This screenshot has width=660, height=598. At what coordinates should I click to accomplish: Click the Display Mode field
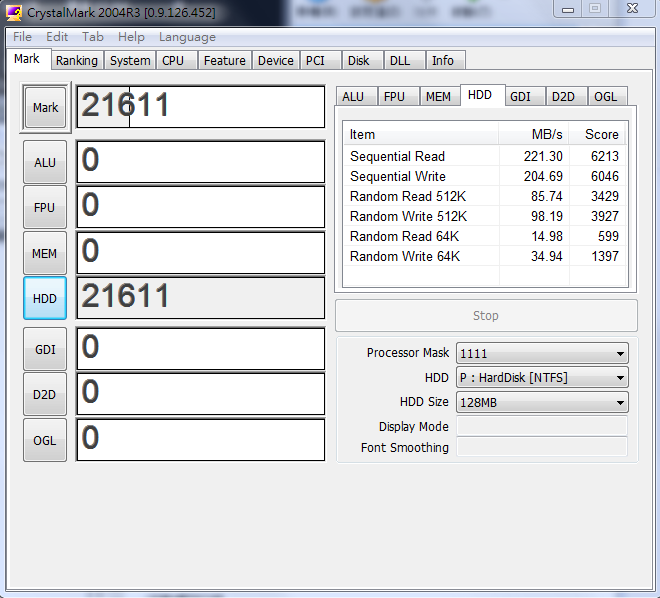[542, 426]
